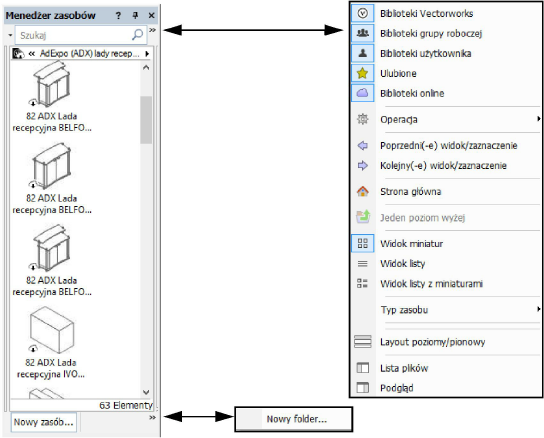Click the vertical scrollbar thumb
Viewport: 544px width, 438px height.
coord(146,120)
